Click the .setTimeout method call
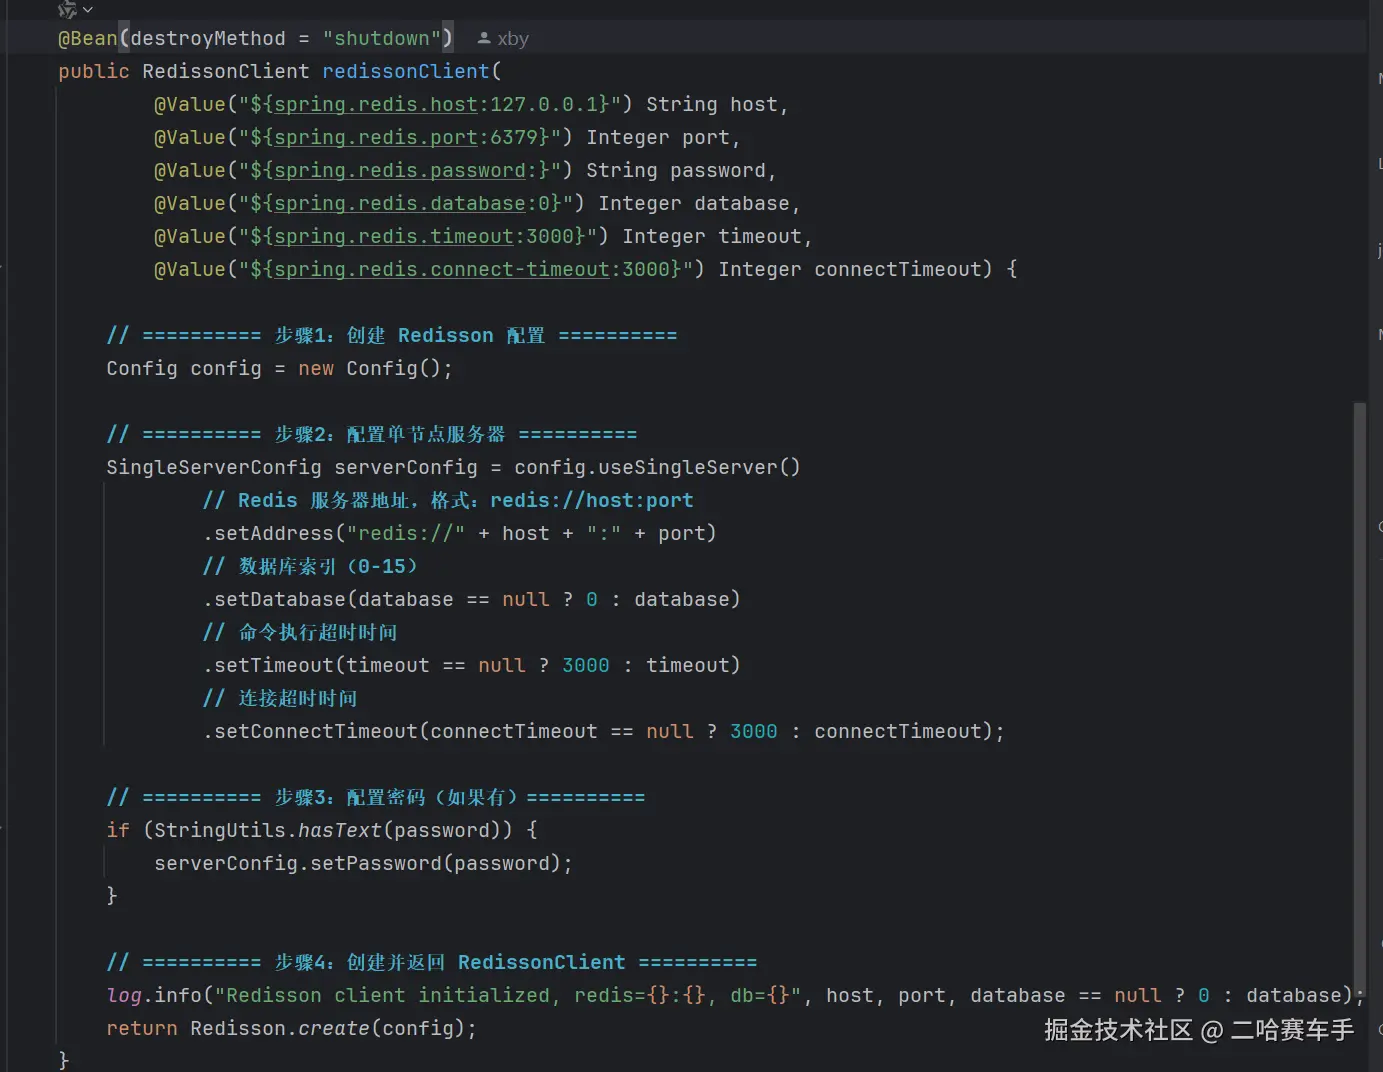The image size is (1383, 1072). pos(472,665)
